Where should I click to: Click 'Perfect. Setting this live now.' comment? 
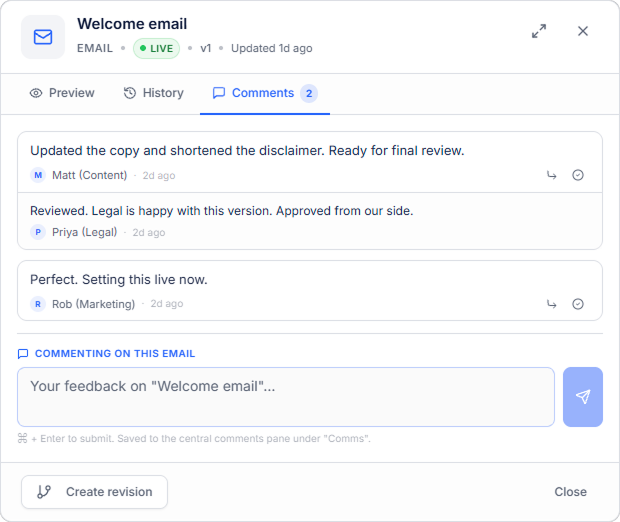tap(119, 280)
